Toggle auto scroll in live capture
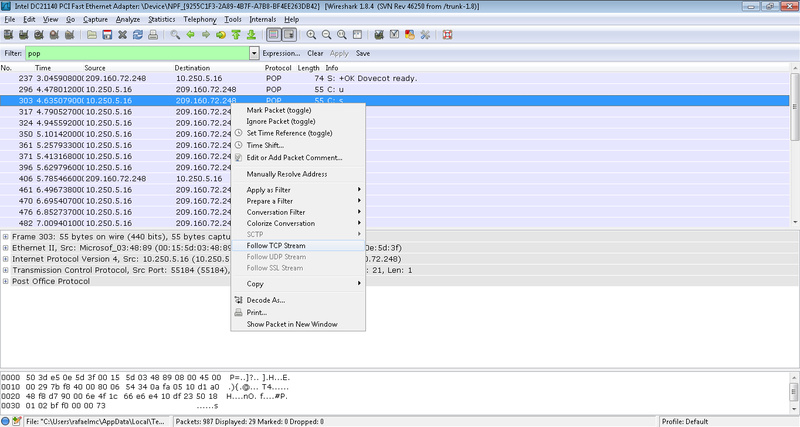Viewport: 800px width, 427px height. (289, 35)
